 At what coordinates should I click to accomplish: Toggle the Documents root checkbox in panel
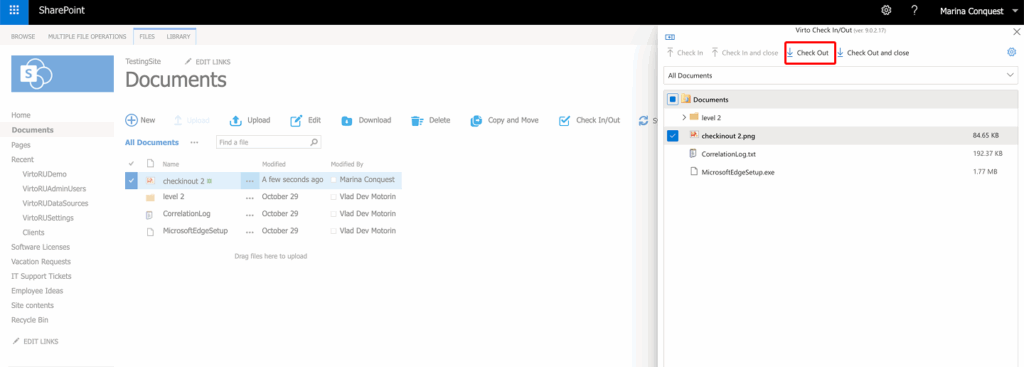(x=673, y=99)
